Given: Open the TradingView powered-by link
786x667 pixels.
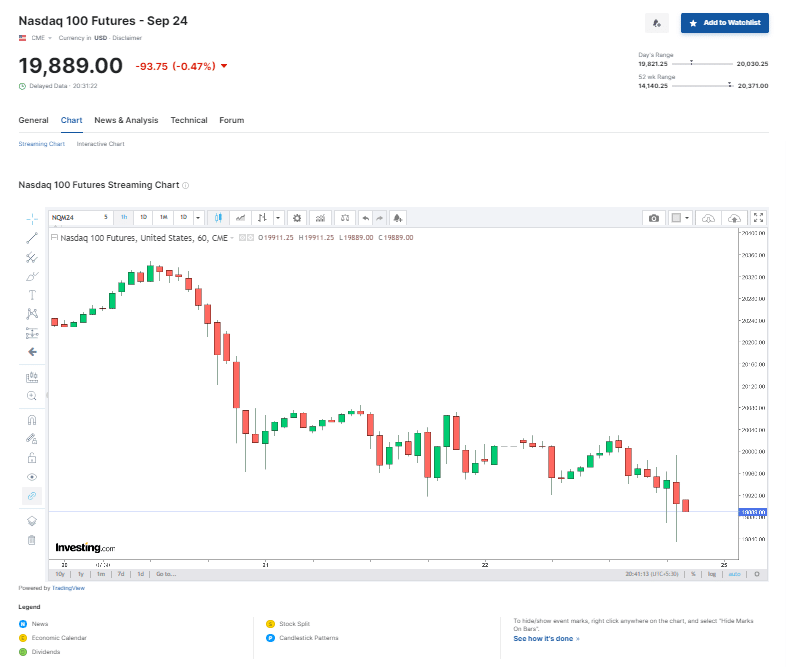Looking at the screenshot, I should pos(69,588).
